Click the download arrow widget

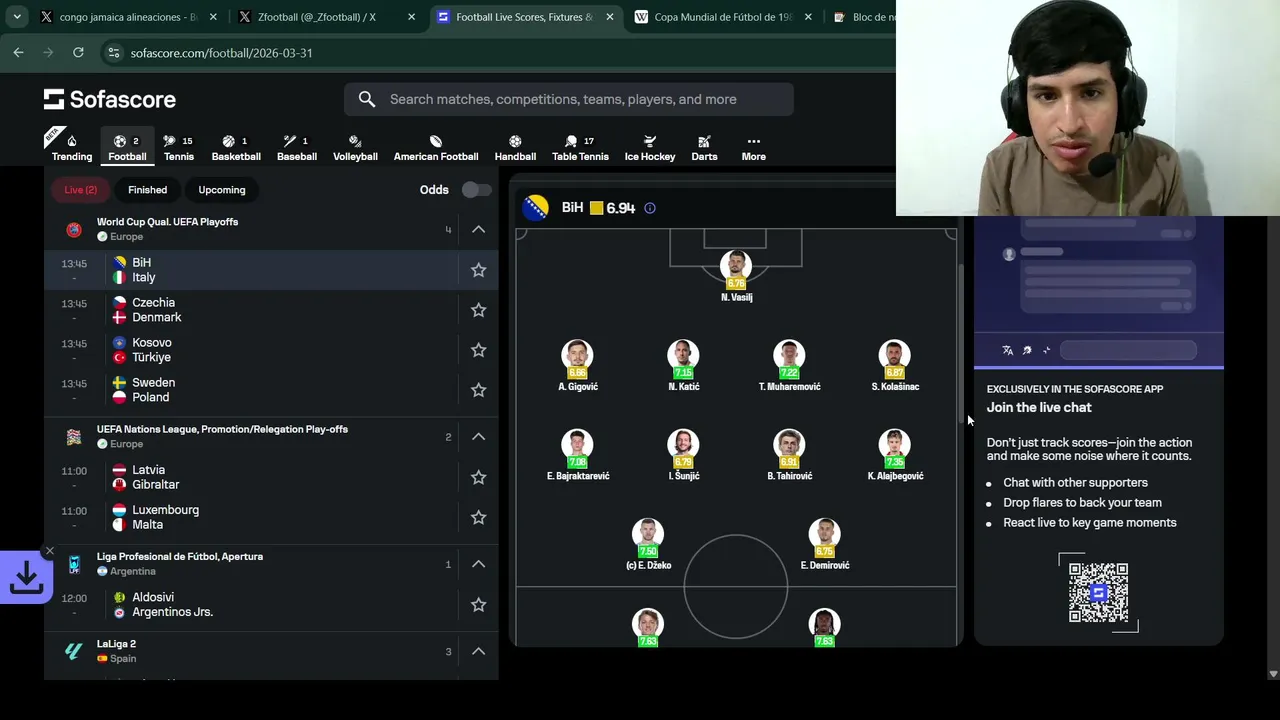26,577
